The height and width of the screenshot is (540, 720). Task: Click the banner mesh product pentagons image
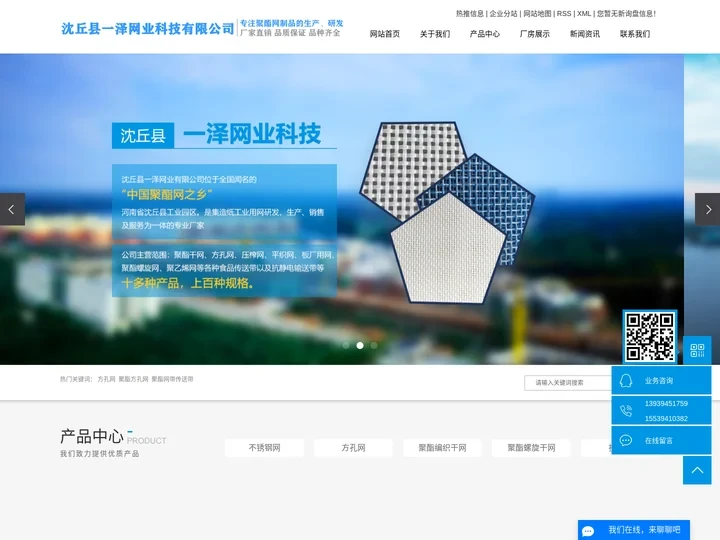point(447,212)
